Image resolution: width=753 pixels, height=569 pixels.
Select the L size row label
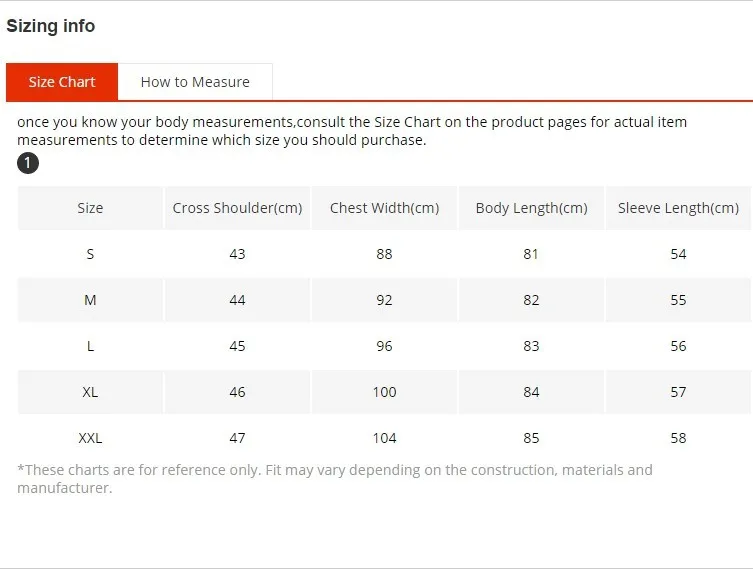pyautogui.click(x=90, y=346)
